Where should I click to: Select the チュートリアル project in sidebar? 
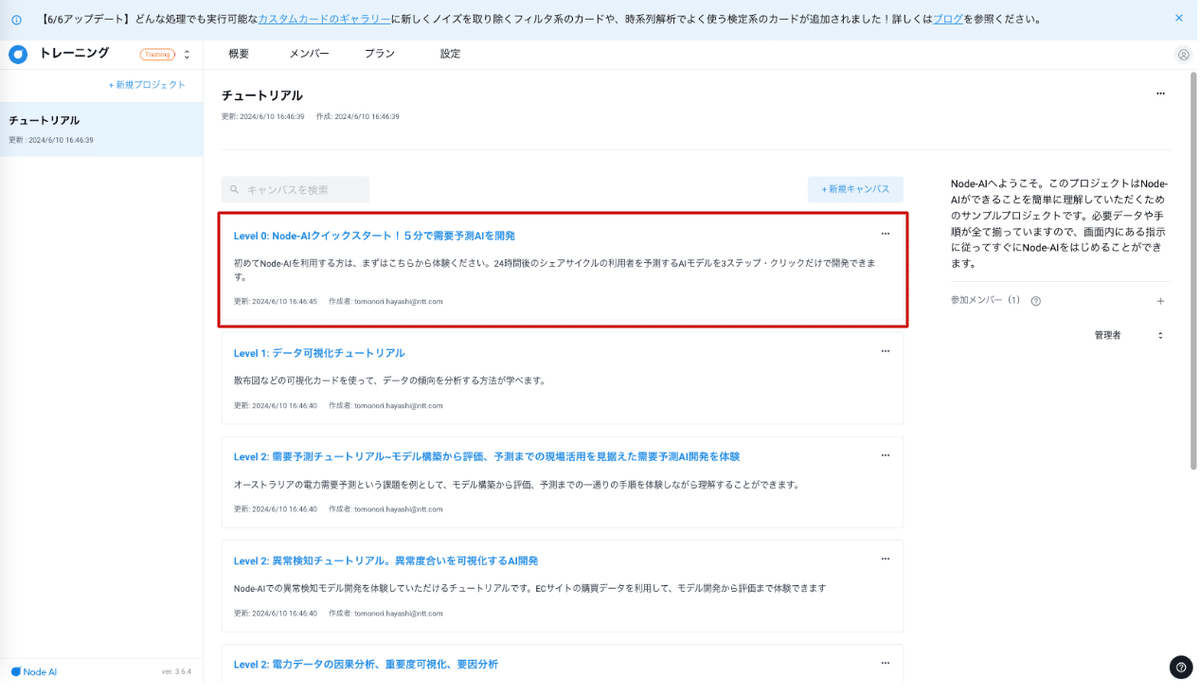(101, 129)
